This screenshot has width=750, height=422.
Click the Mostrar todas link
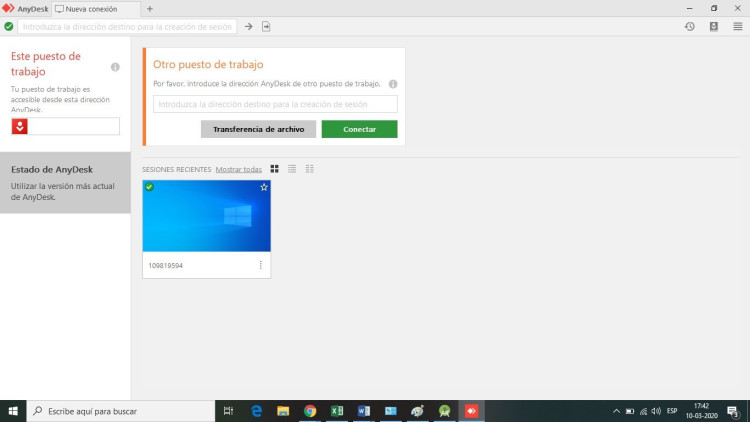tap(239, 169)
